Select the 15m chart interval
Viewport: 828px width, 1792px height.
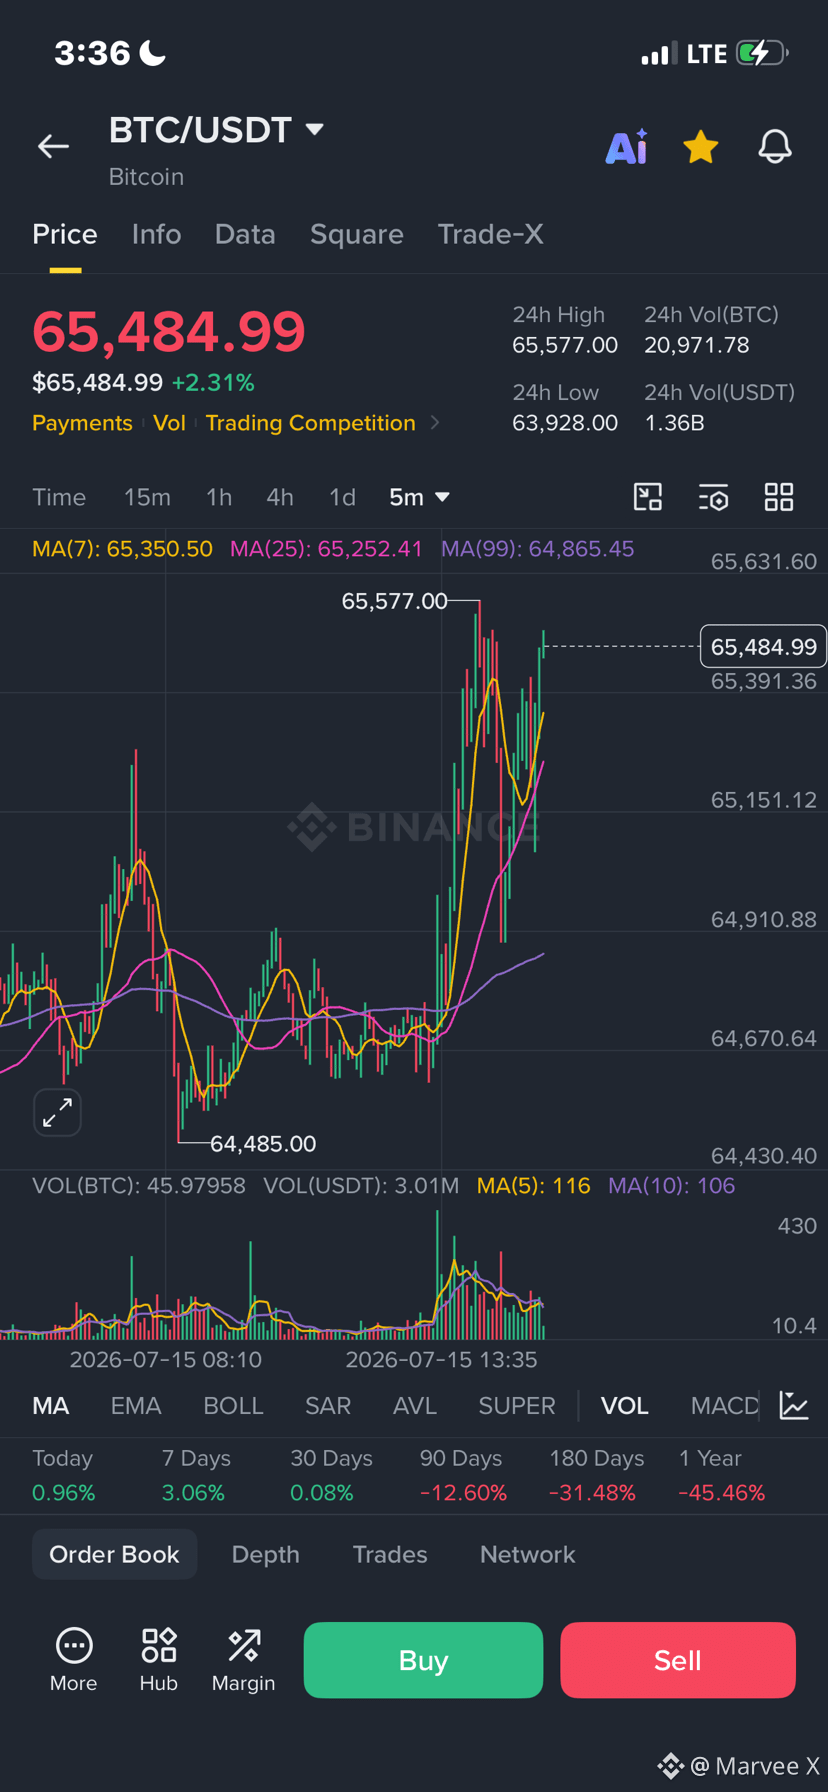[x=147, y=497]
